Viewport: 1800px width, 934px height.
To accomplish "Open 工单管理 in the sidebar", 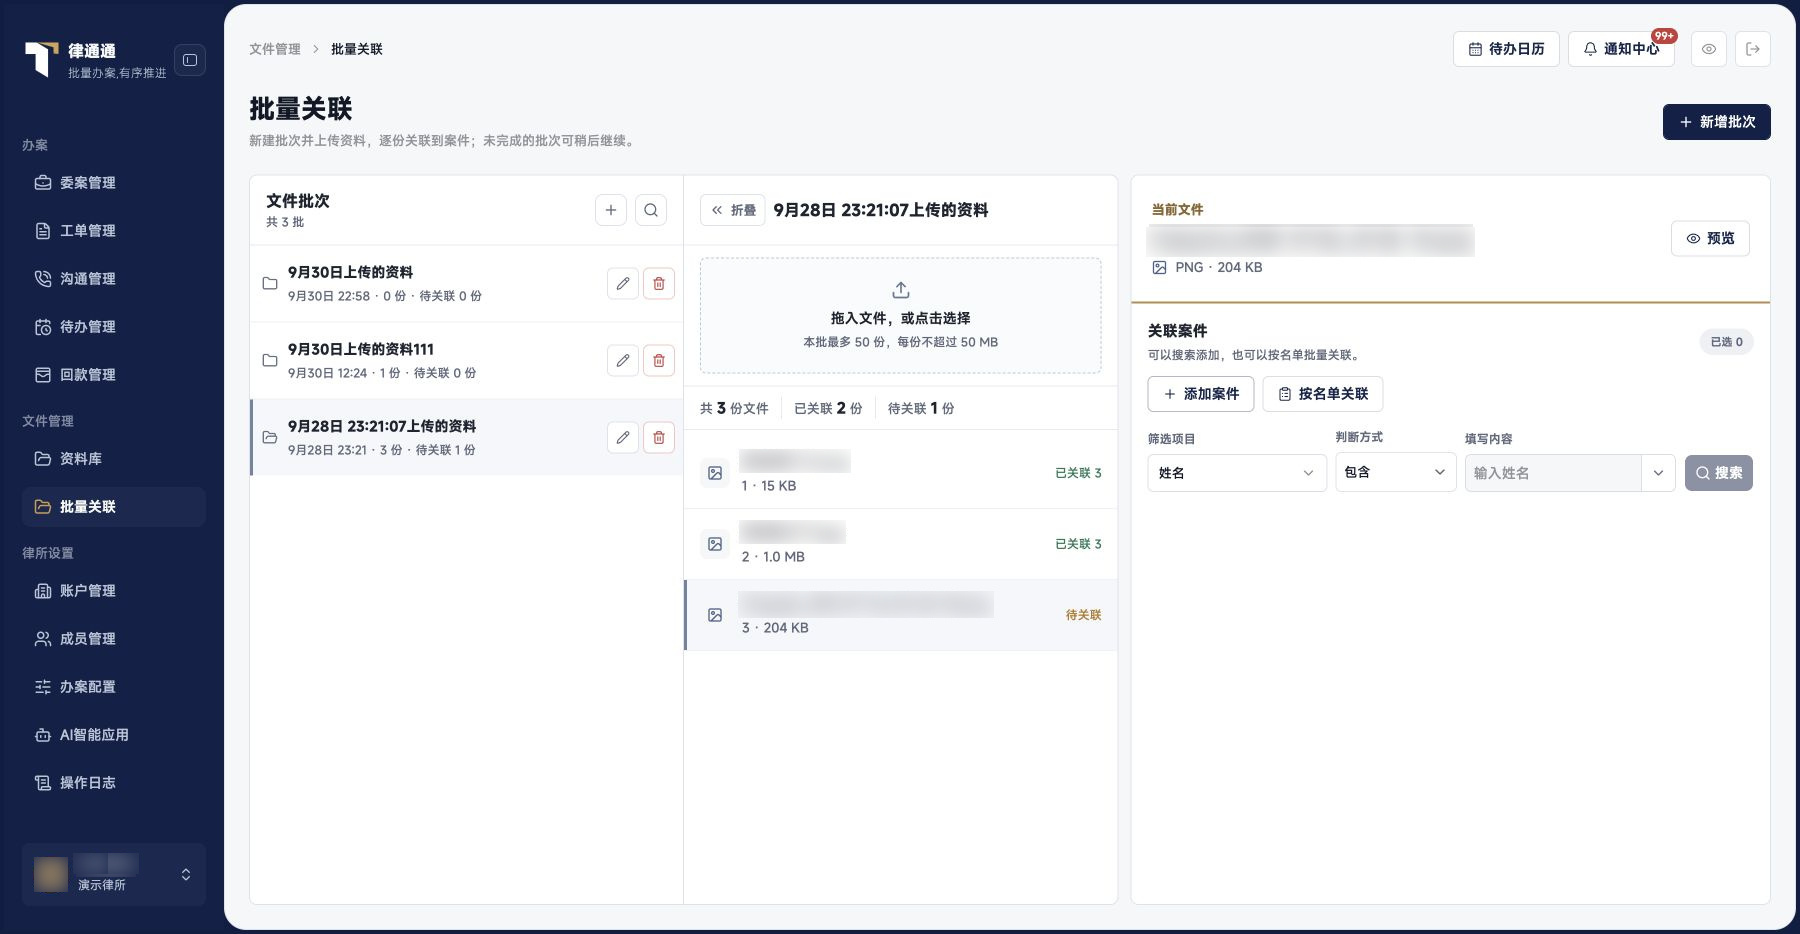I will pos(114,231).
